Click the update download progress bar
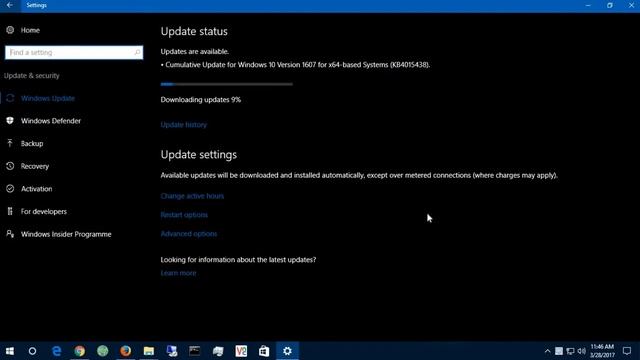 [x=227, y=84]
